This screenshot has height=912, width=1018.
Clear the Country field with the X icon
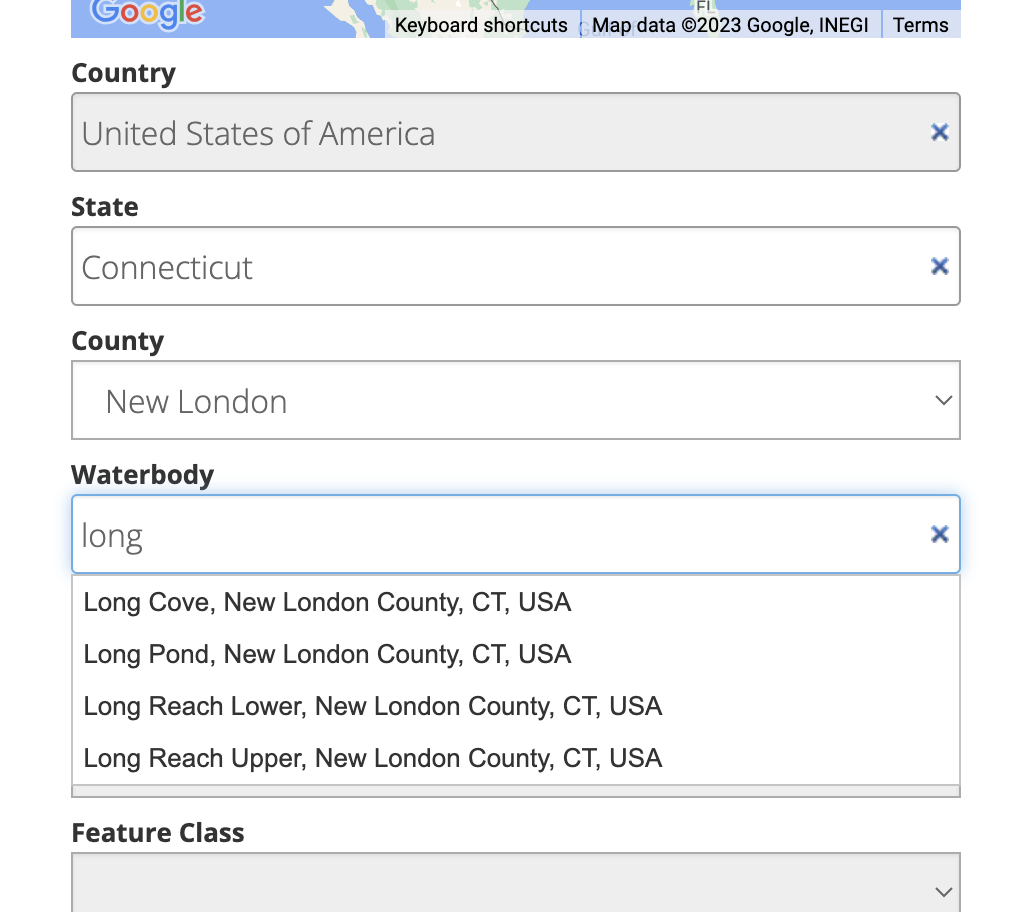pos(939,132)
